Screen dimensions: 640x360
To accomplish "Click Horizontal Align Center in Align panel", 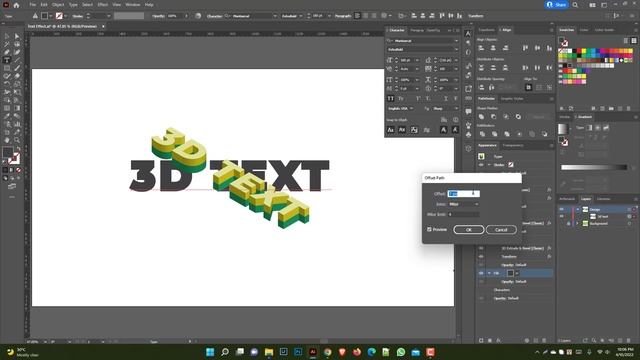I will tap(493, 48).
